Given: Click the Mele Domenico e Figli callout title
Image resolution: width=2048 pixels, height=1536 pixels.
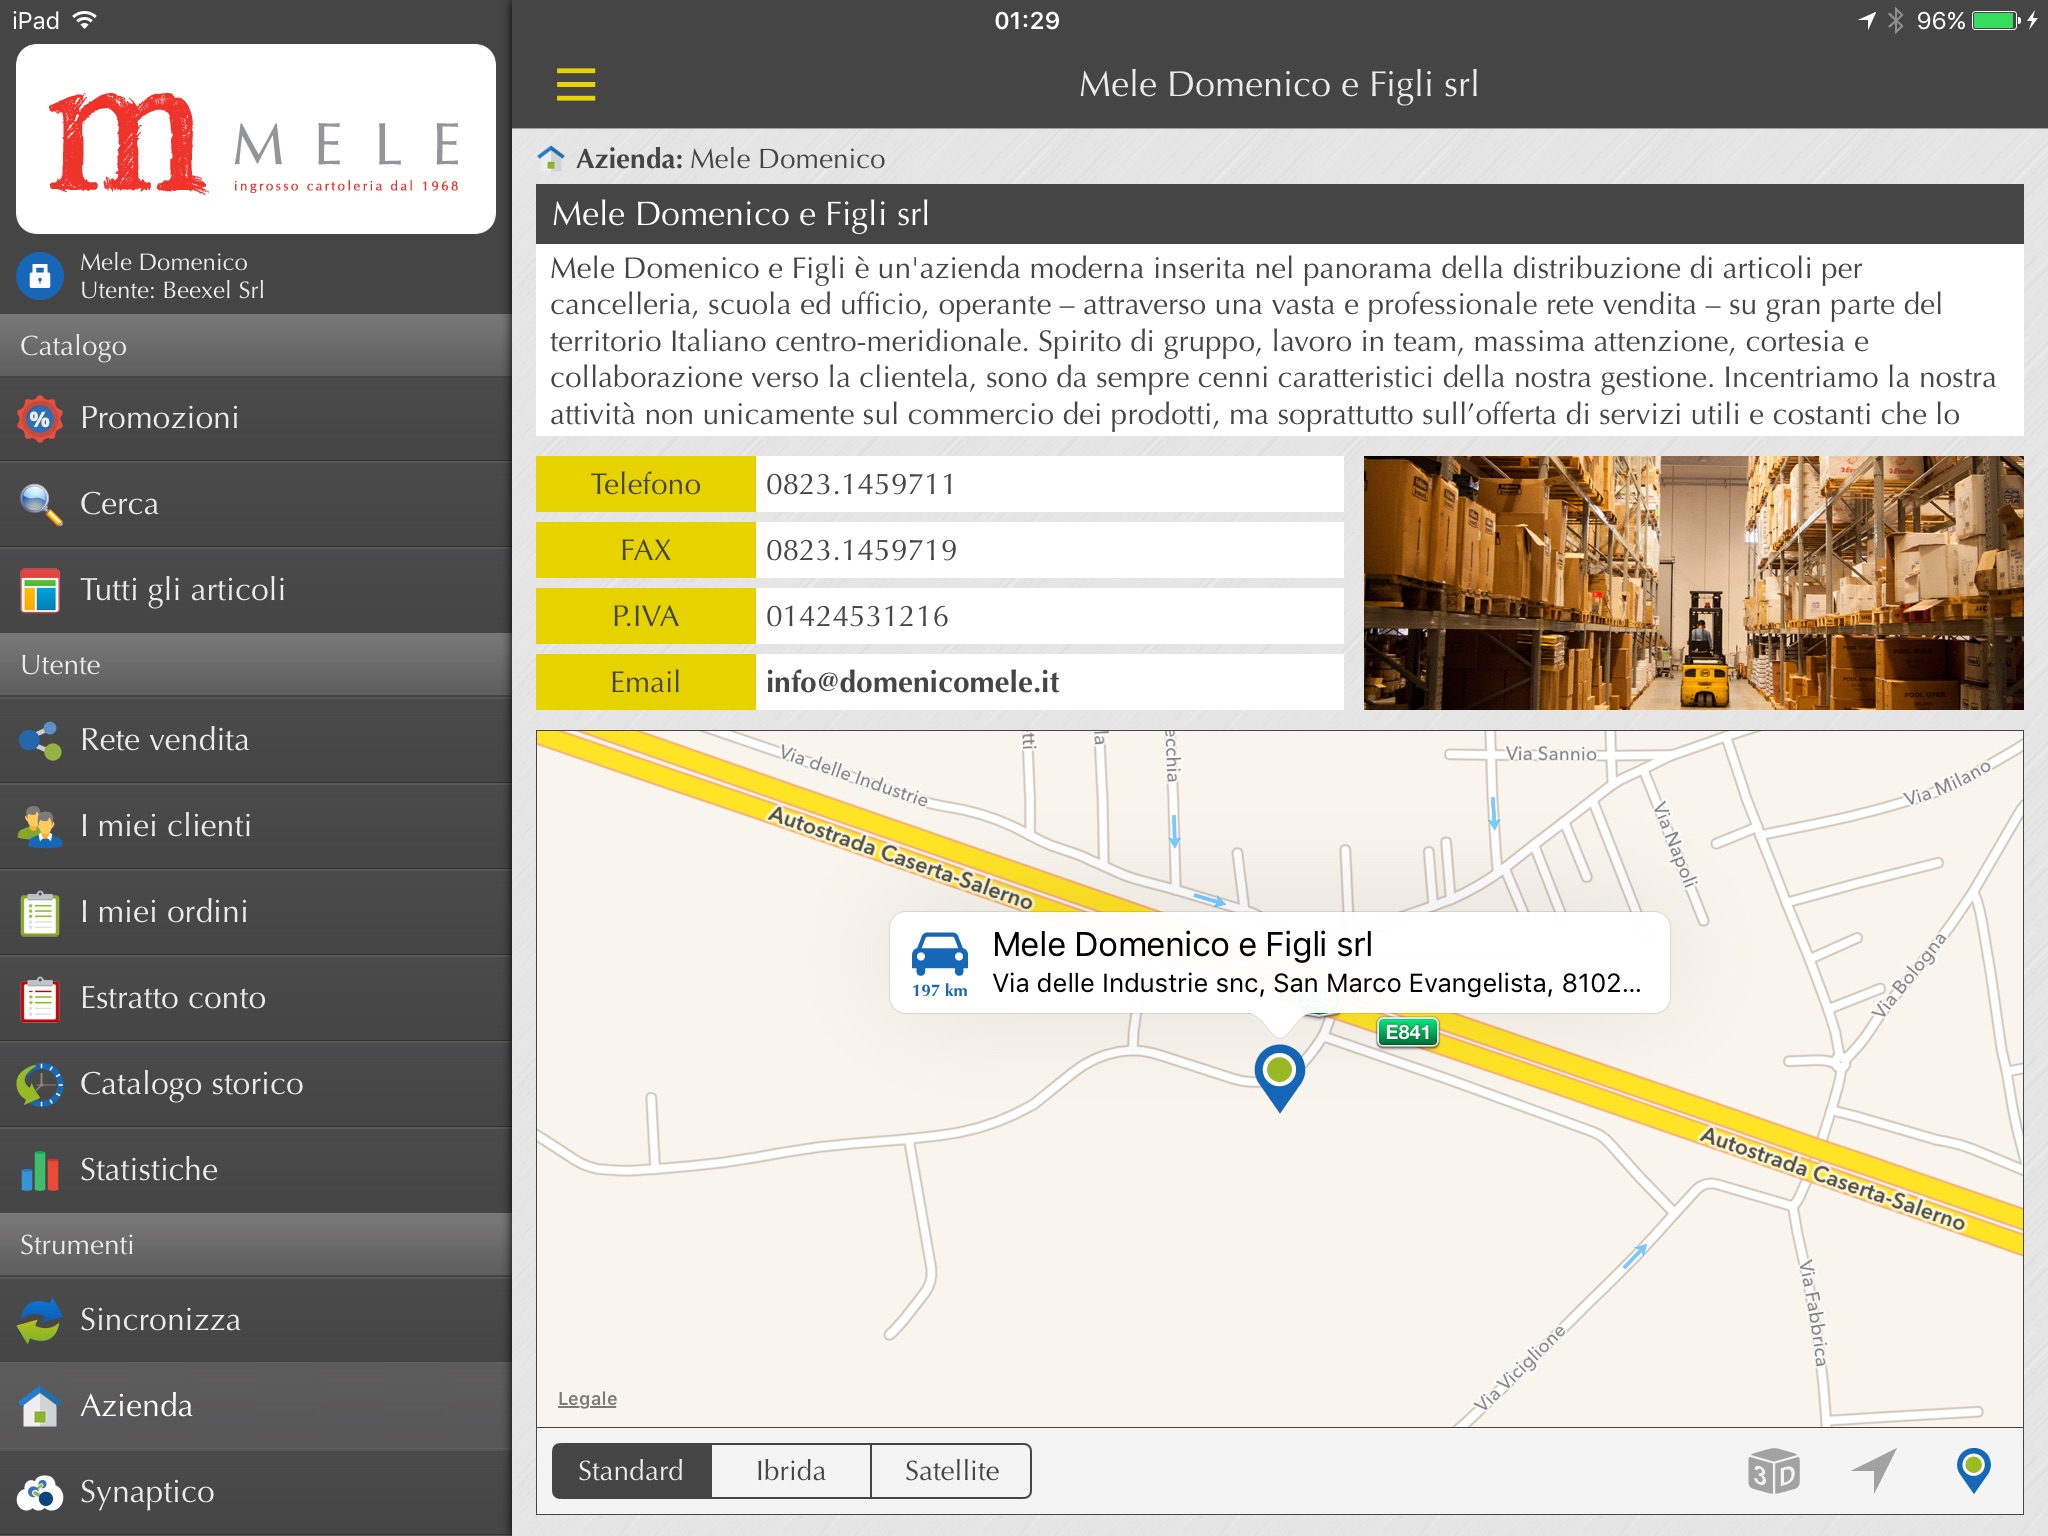Looking at the screenshot, I should tap(1182, 944).
